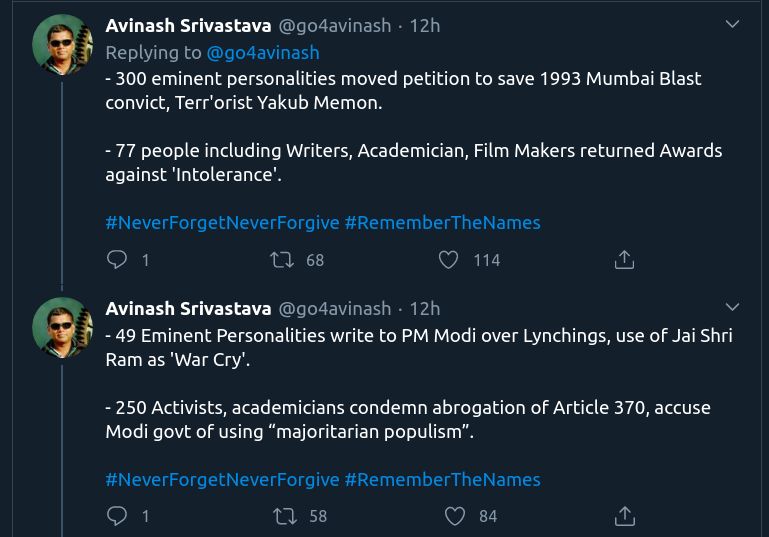Open the second tweet's @go4avinash handle

pos(334,308)
